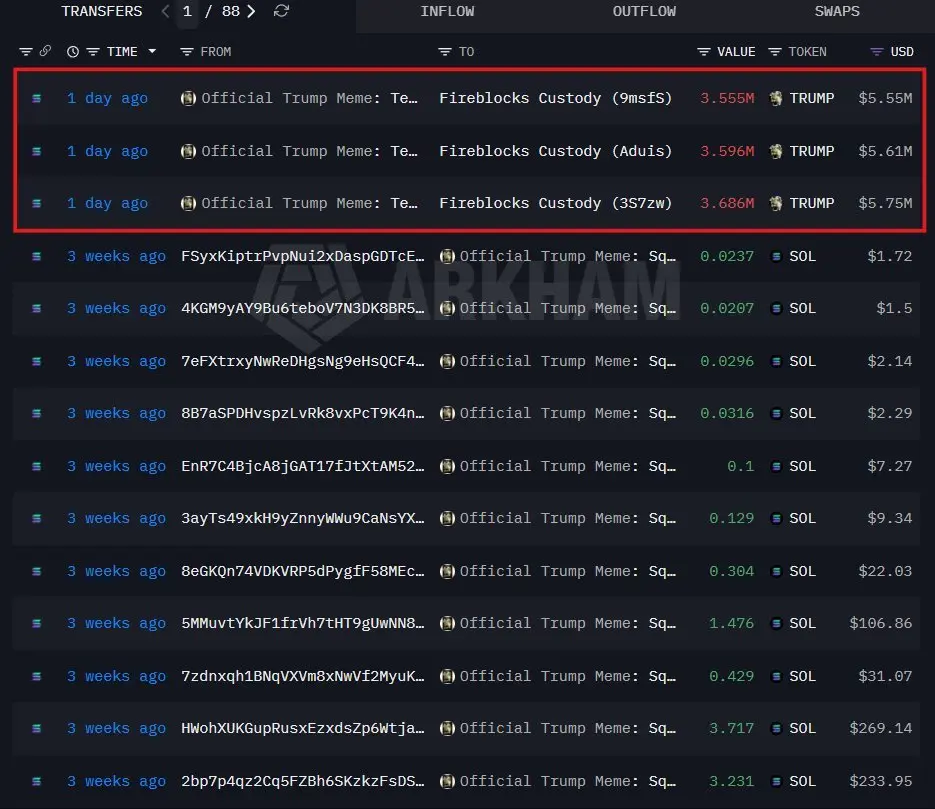Image resolution: width=935 pixels, height=809 pixels.
Task: Open the FROM column filter
Action: pos(187,52)
